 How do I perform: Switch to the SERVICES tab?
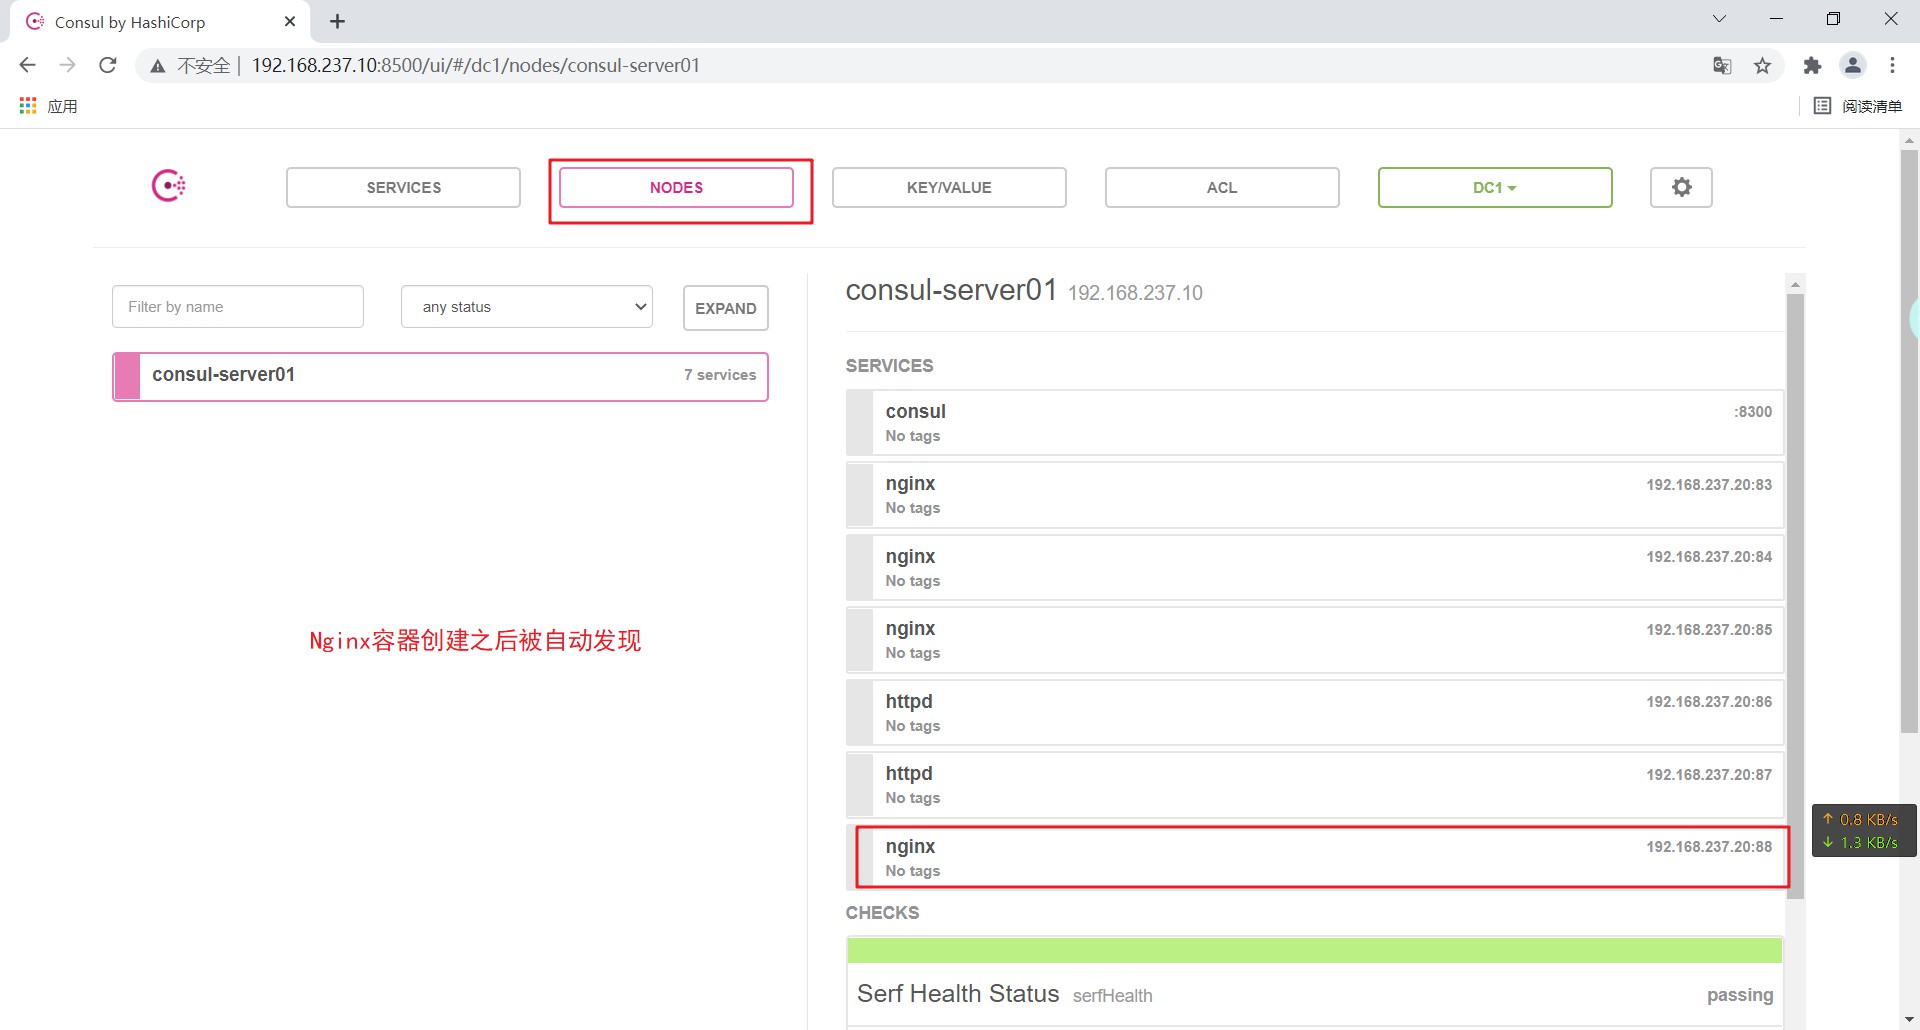tap(403, 187)
